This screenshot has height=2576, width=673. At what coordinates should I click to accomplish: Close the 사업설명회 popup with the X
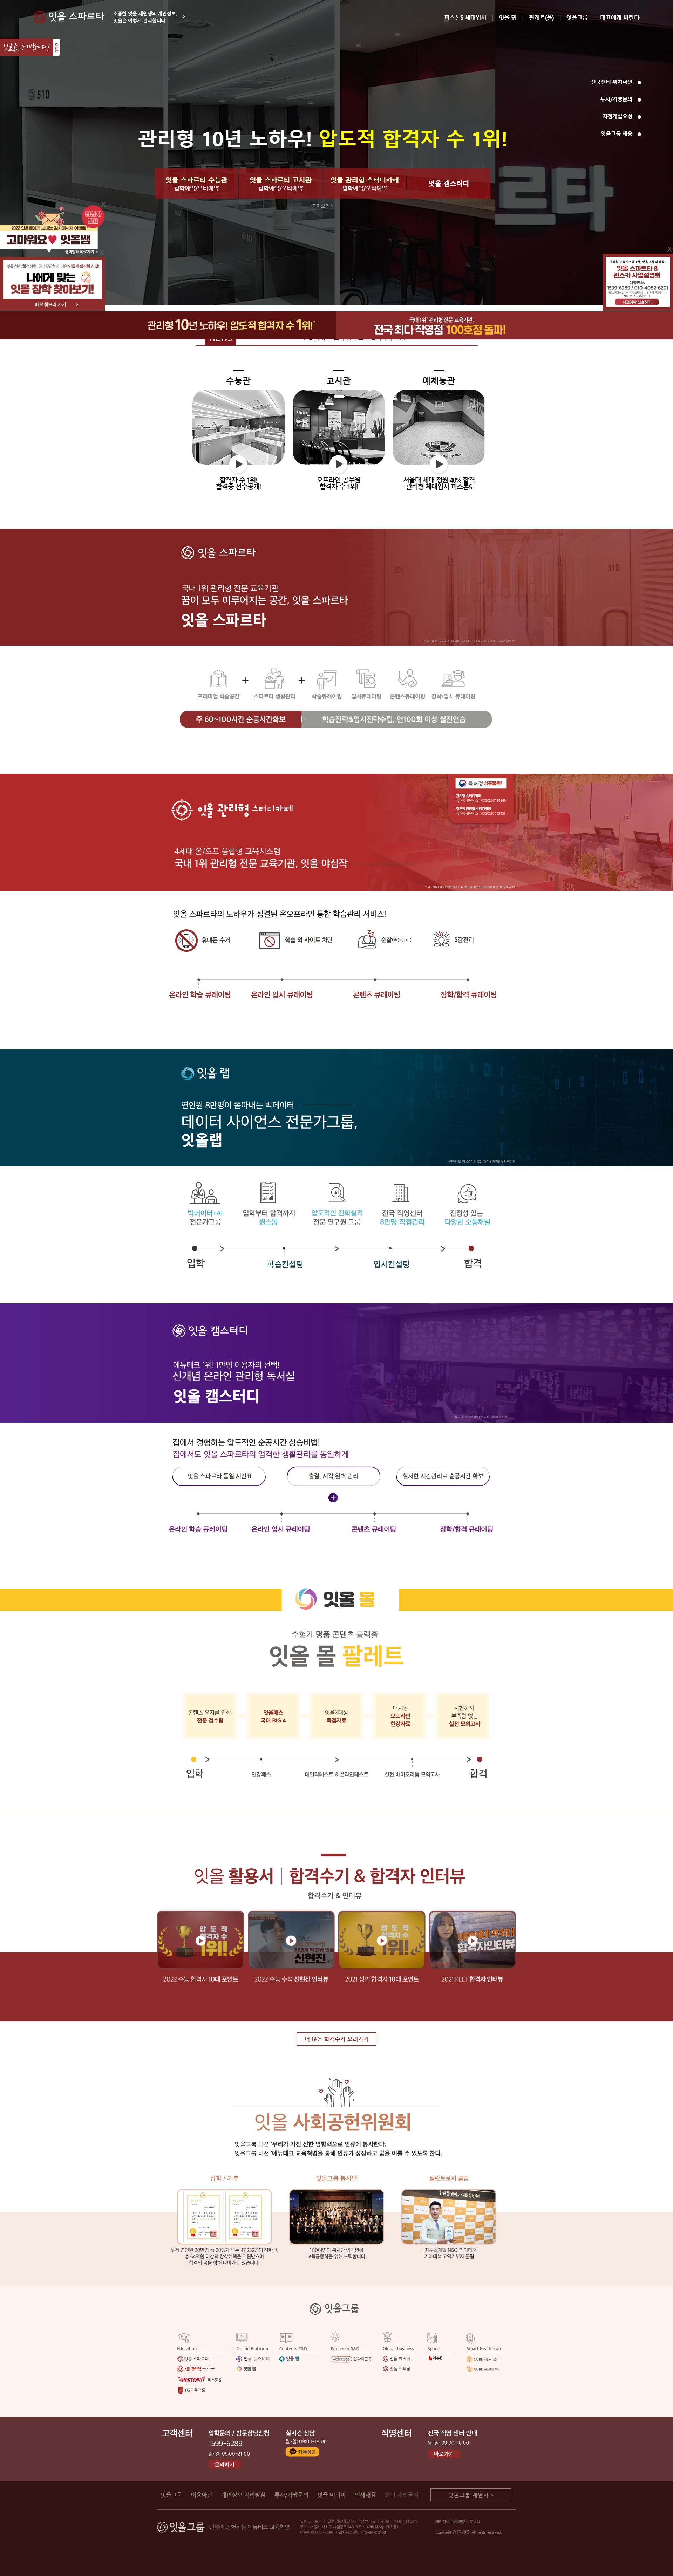pyautogui.click(x=669, y=249)
